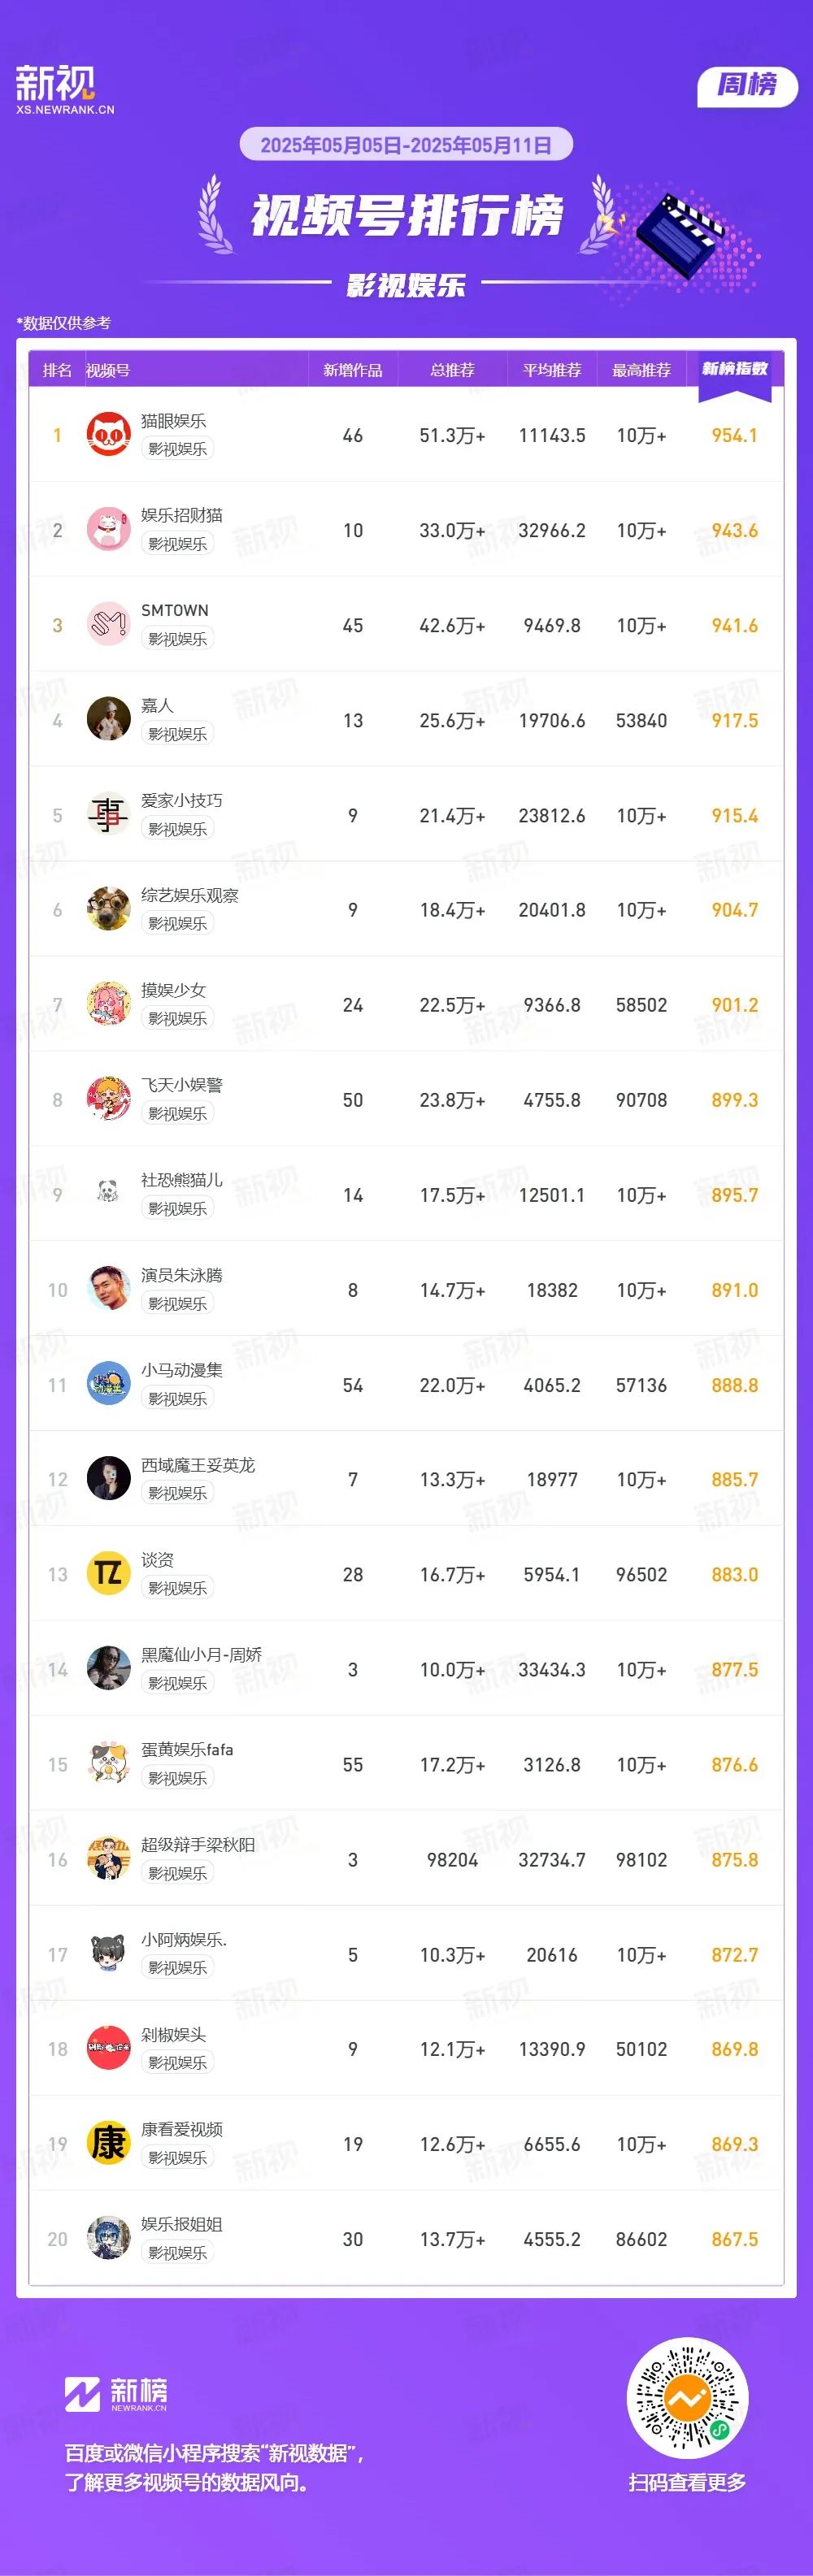Click the 新榜 logo in footer

tap(116, 2394)
